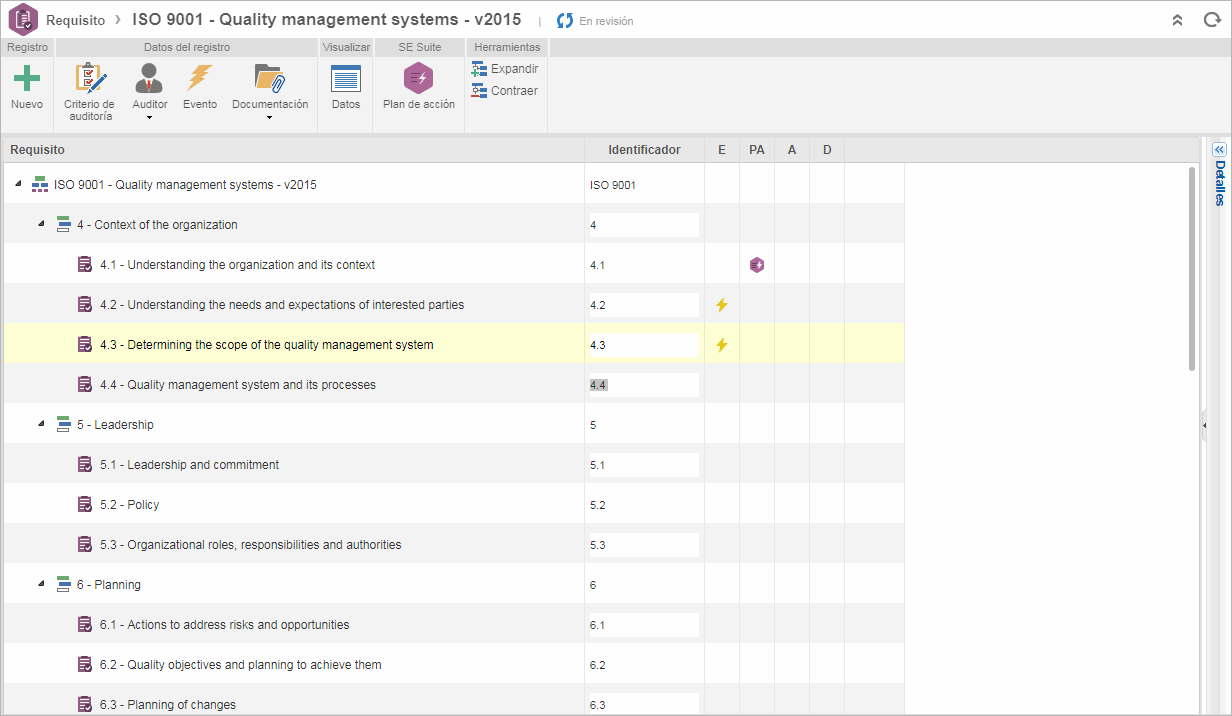Click the green Nuevo plus icon

27,78
